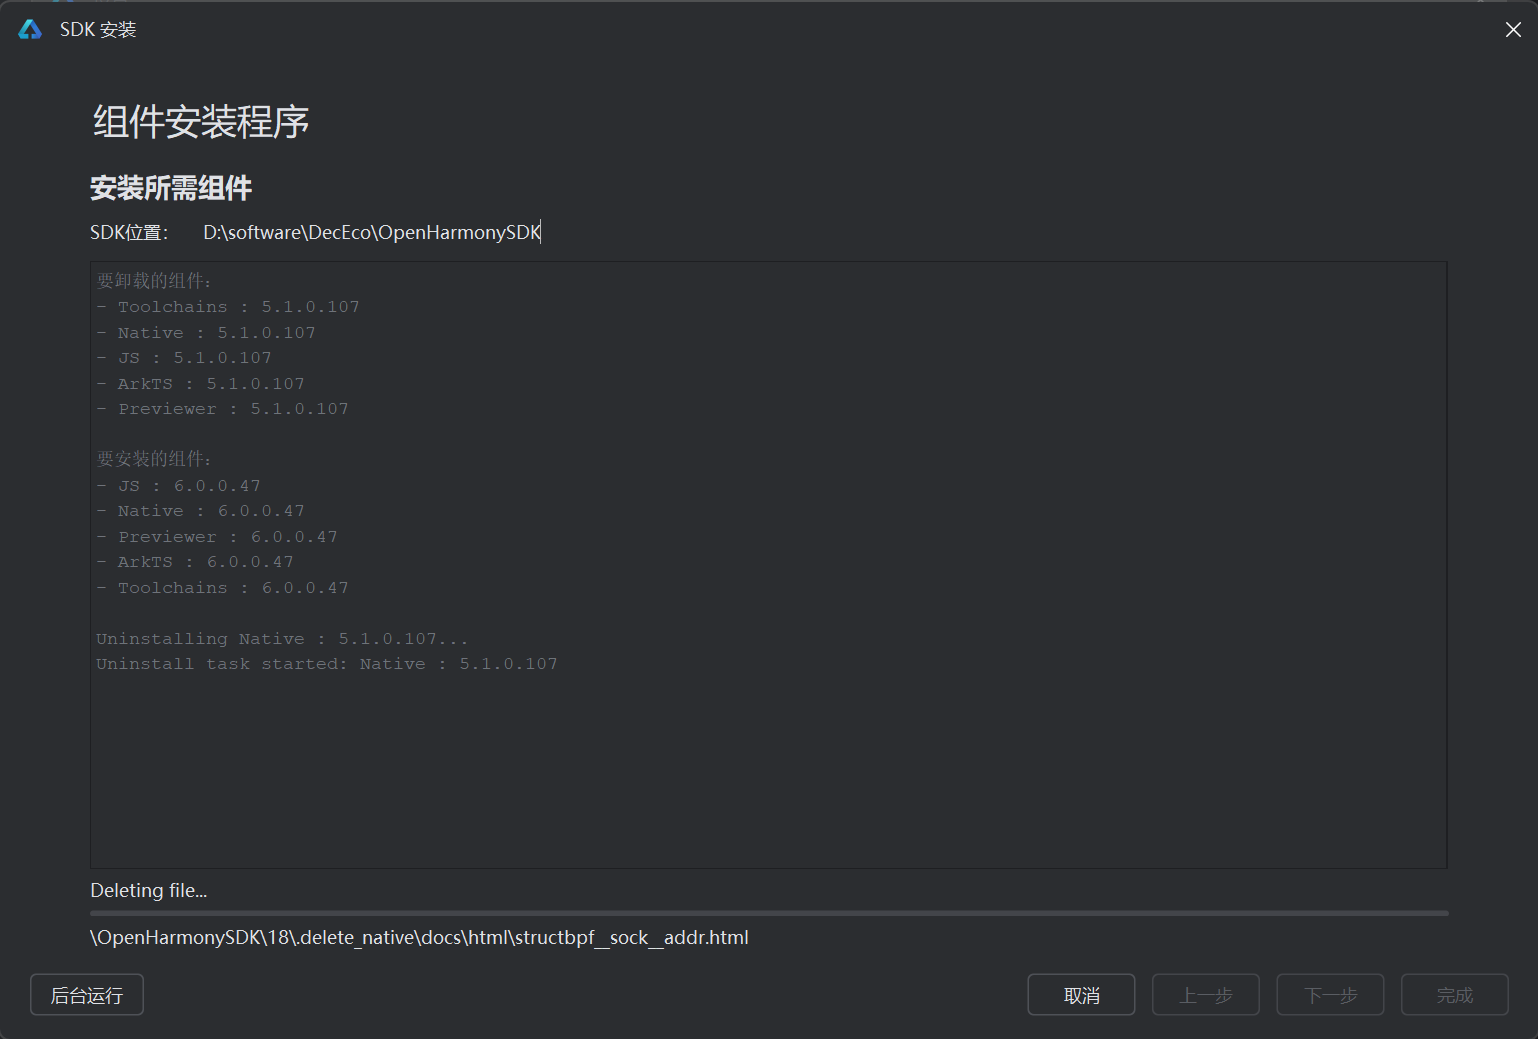Click the 完成 button
This screenshot has height=1039, width=1538.
click(1454, 995)
